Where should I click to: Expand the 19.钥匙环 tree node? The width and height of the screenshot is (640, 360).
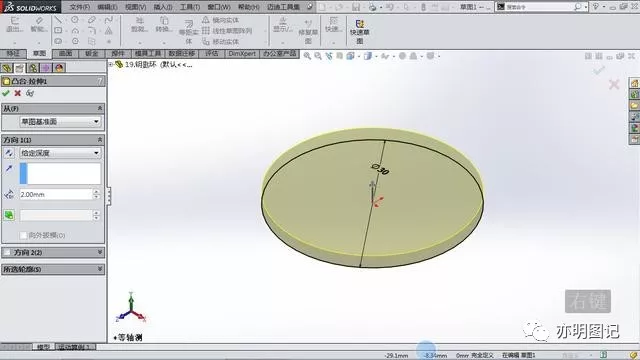(x=111, y=64)
